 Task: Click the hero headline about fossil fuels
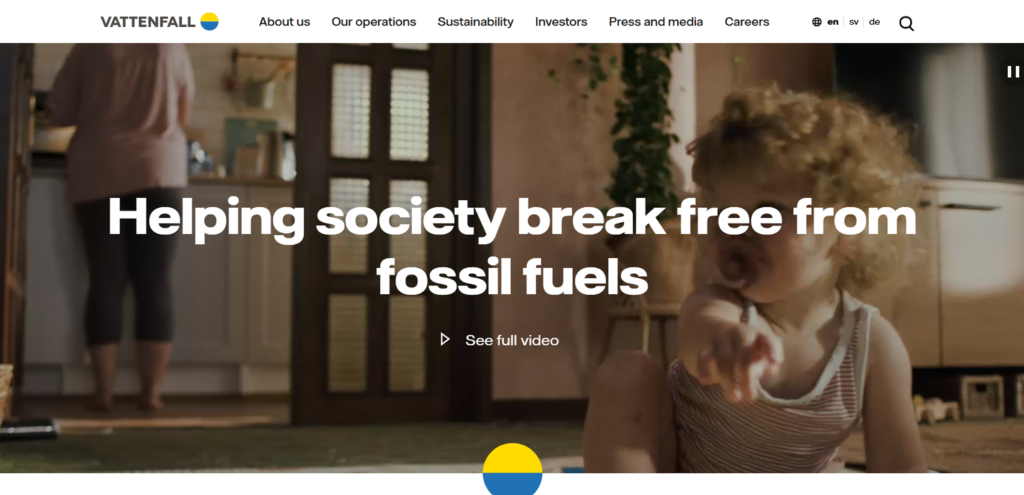click(x=512, y=245)
